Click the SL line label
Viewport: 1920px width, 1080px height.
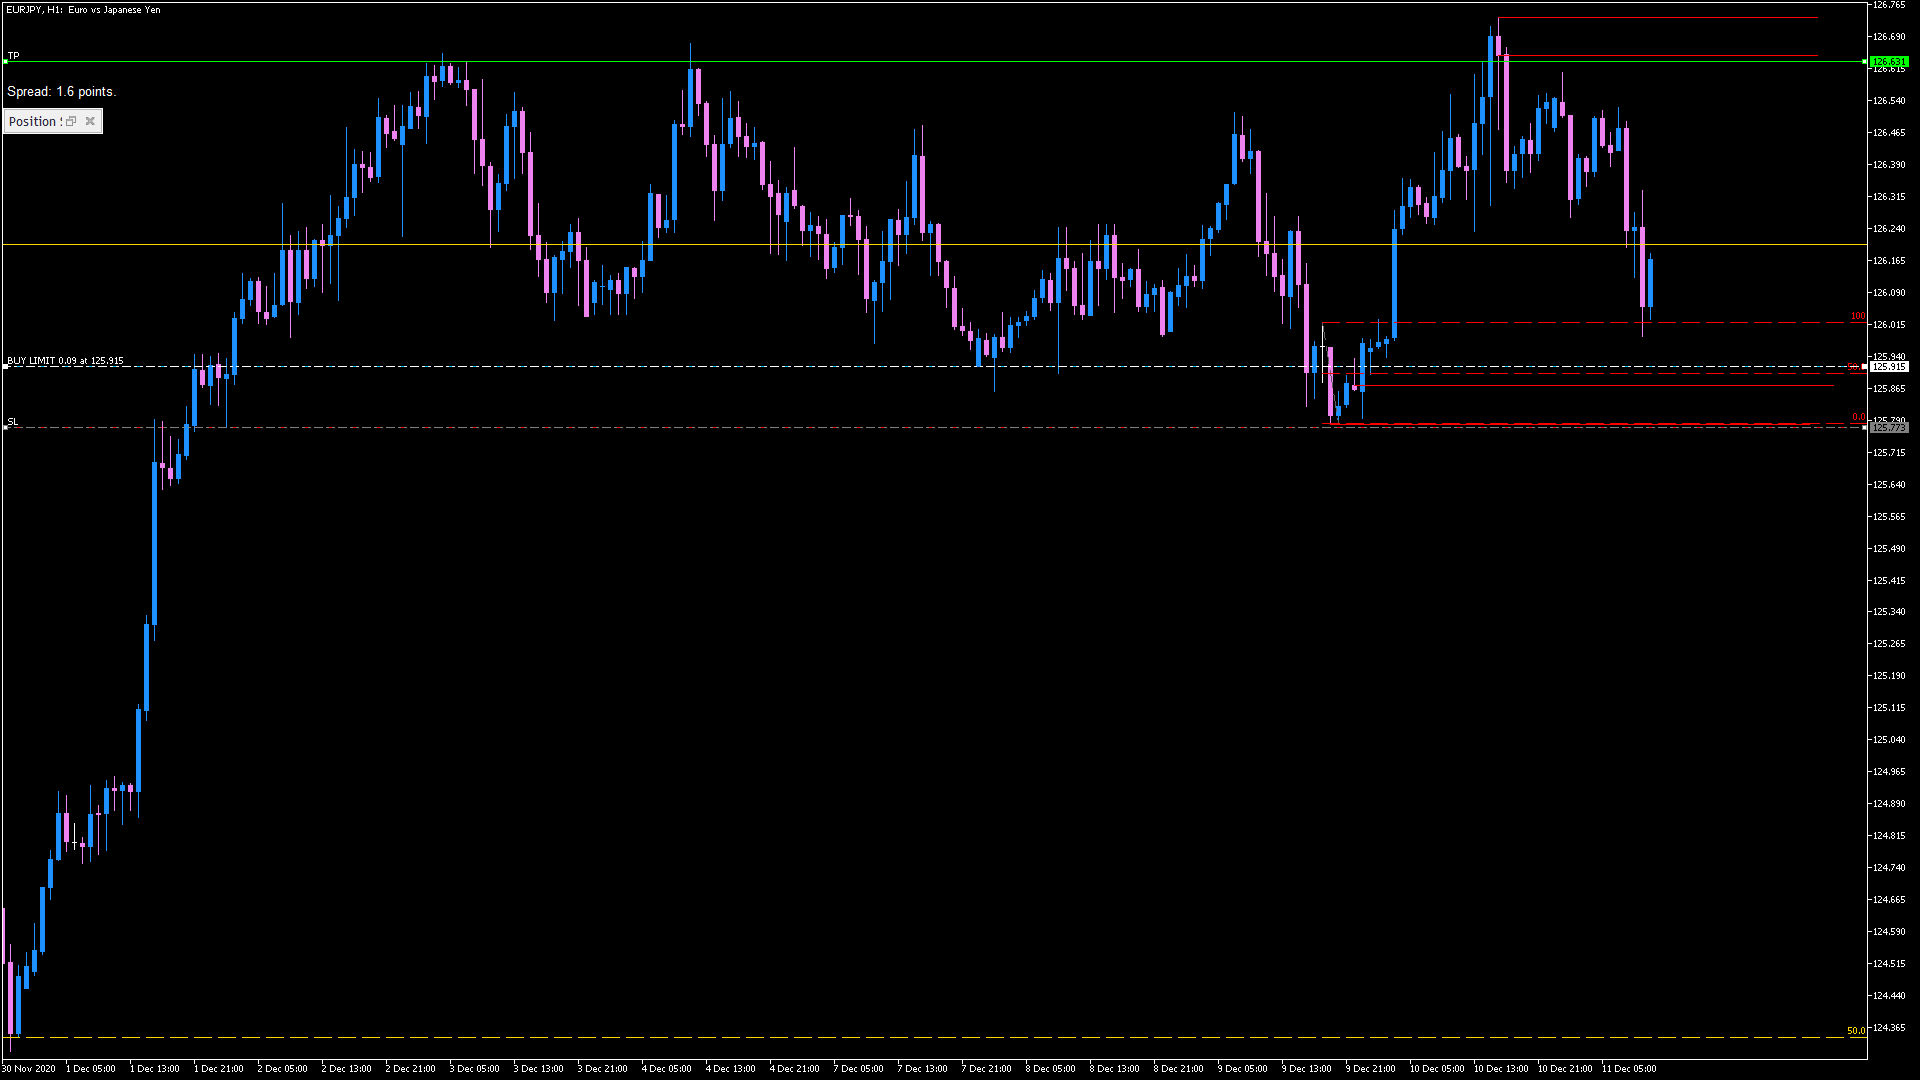pos(13,422)
